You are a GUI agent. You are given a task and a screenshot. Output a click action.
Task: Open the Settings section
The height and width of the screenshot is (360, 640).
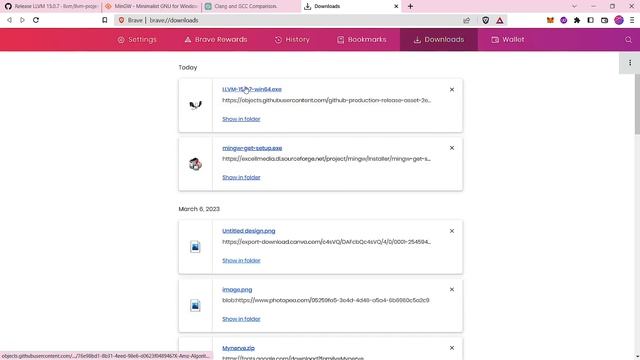pyautogui.click(x=137, y=40)
